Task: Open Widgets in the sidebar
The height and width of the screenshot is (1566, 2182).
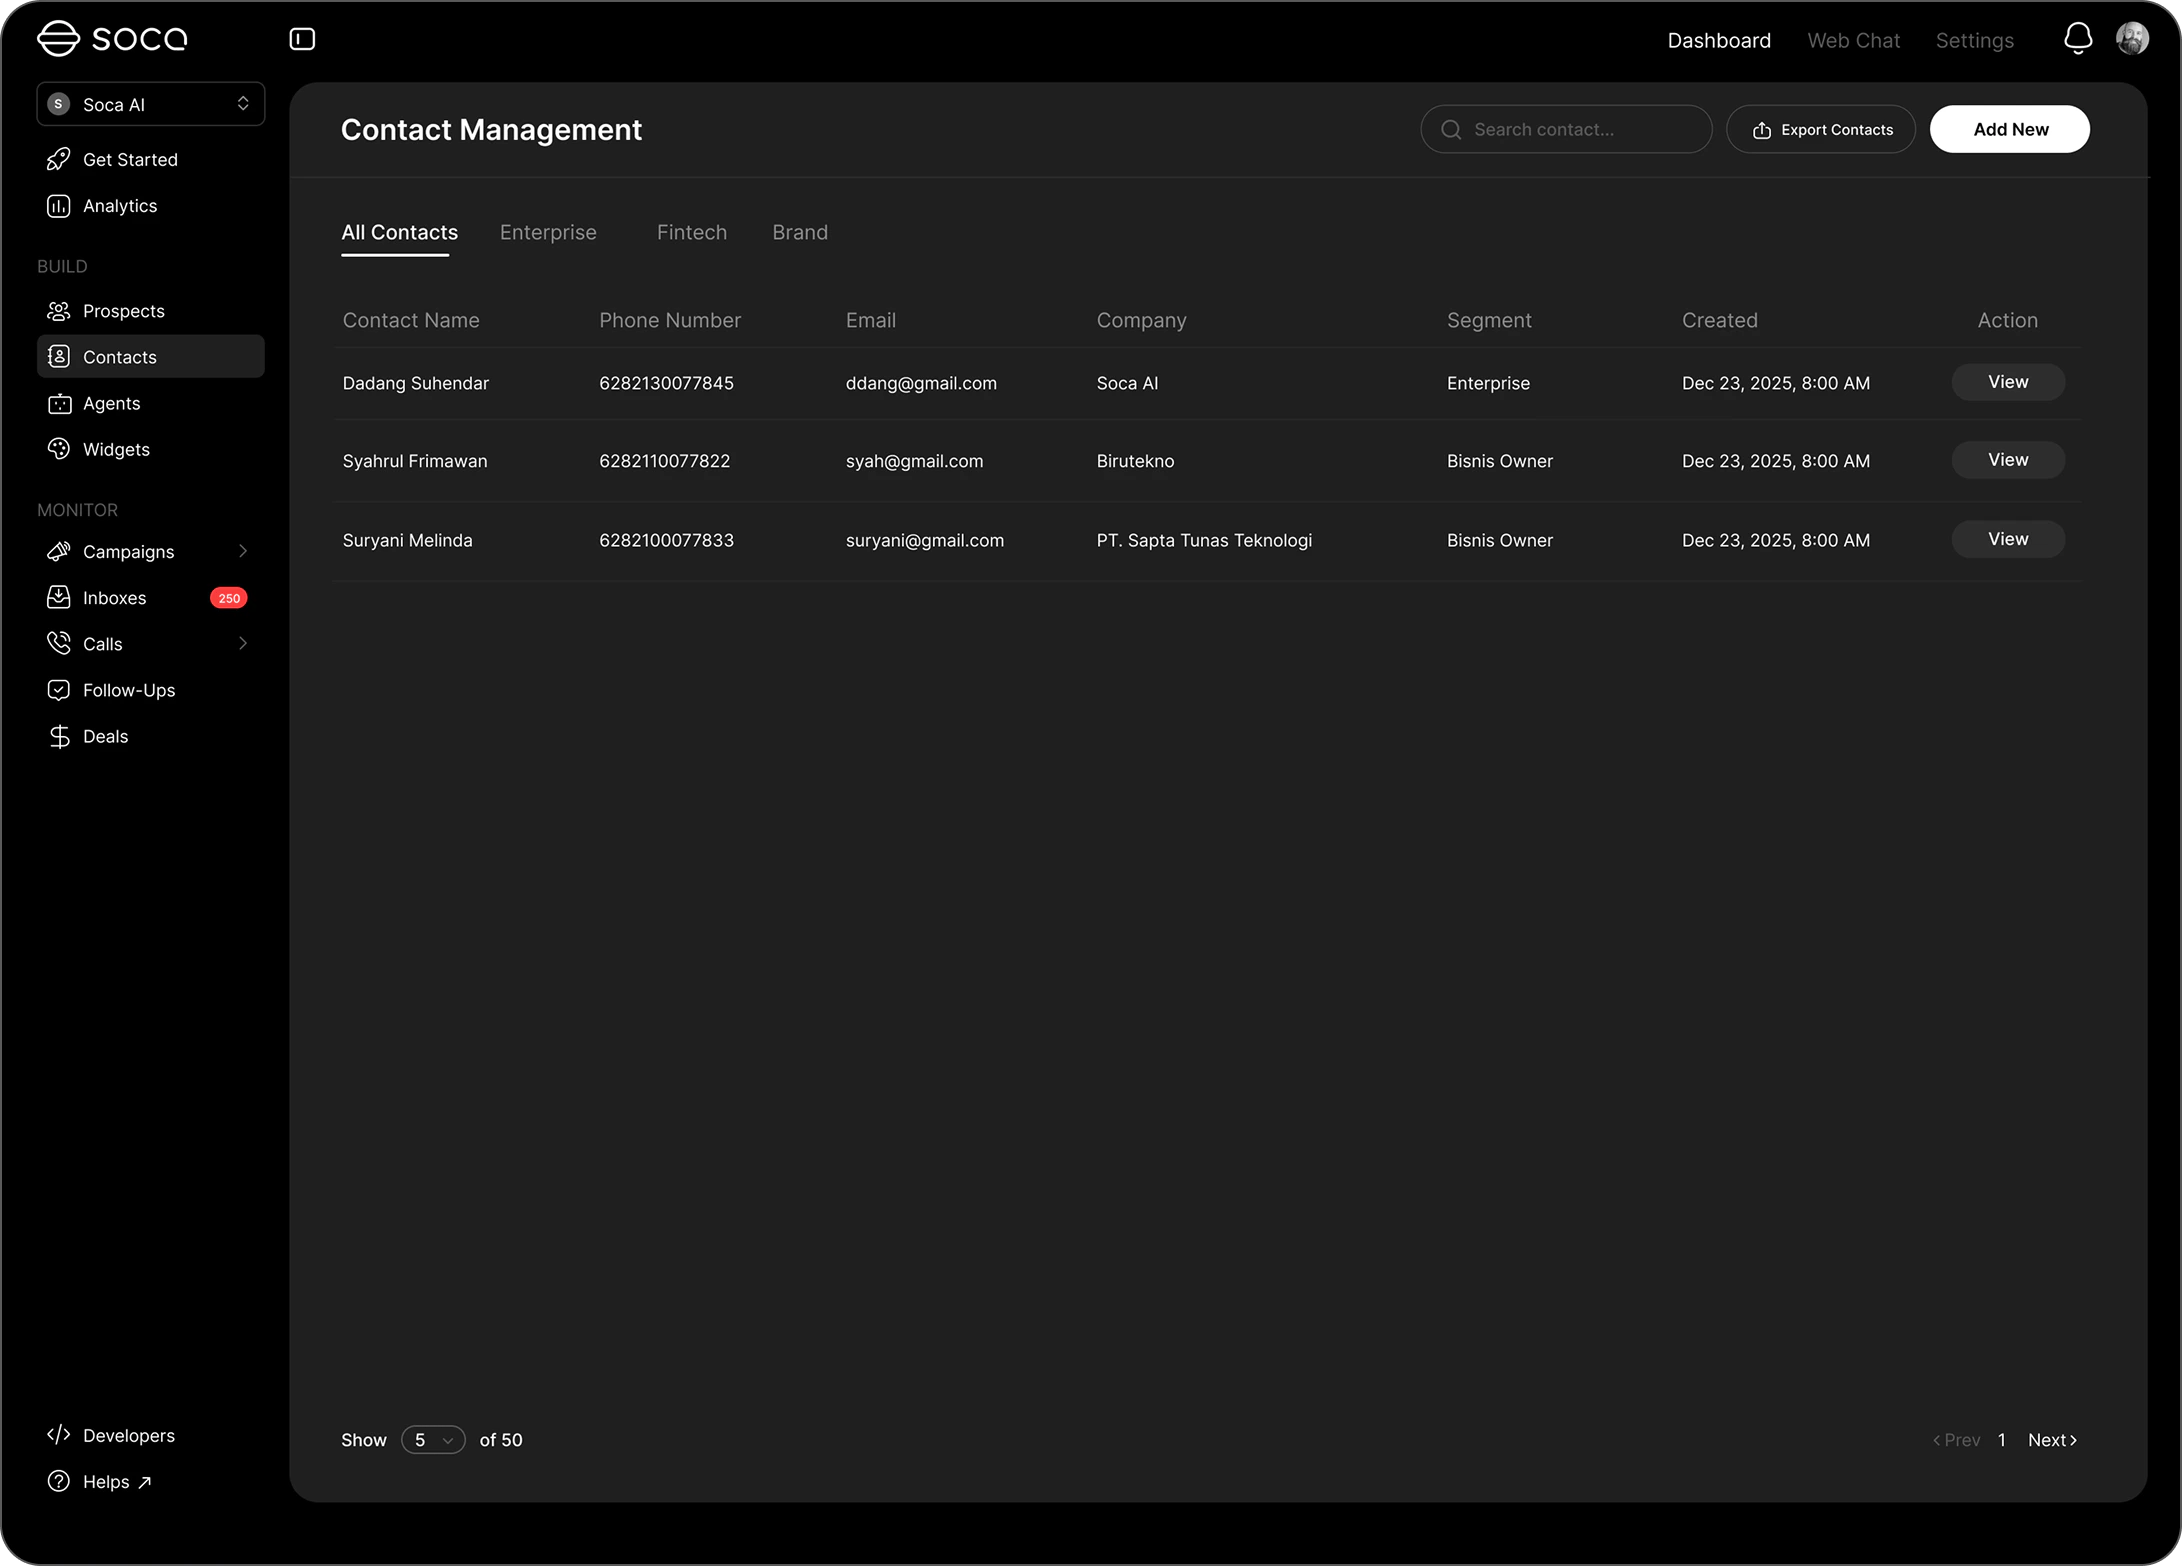Action: [116, 449]
